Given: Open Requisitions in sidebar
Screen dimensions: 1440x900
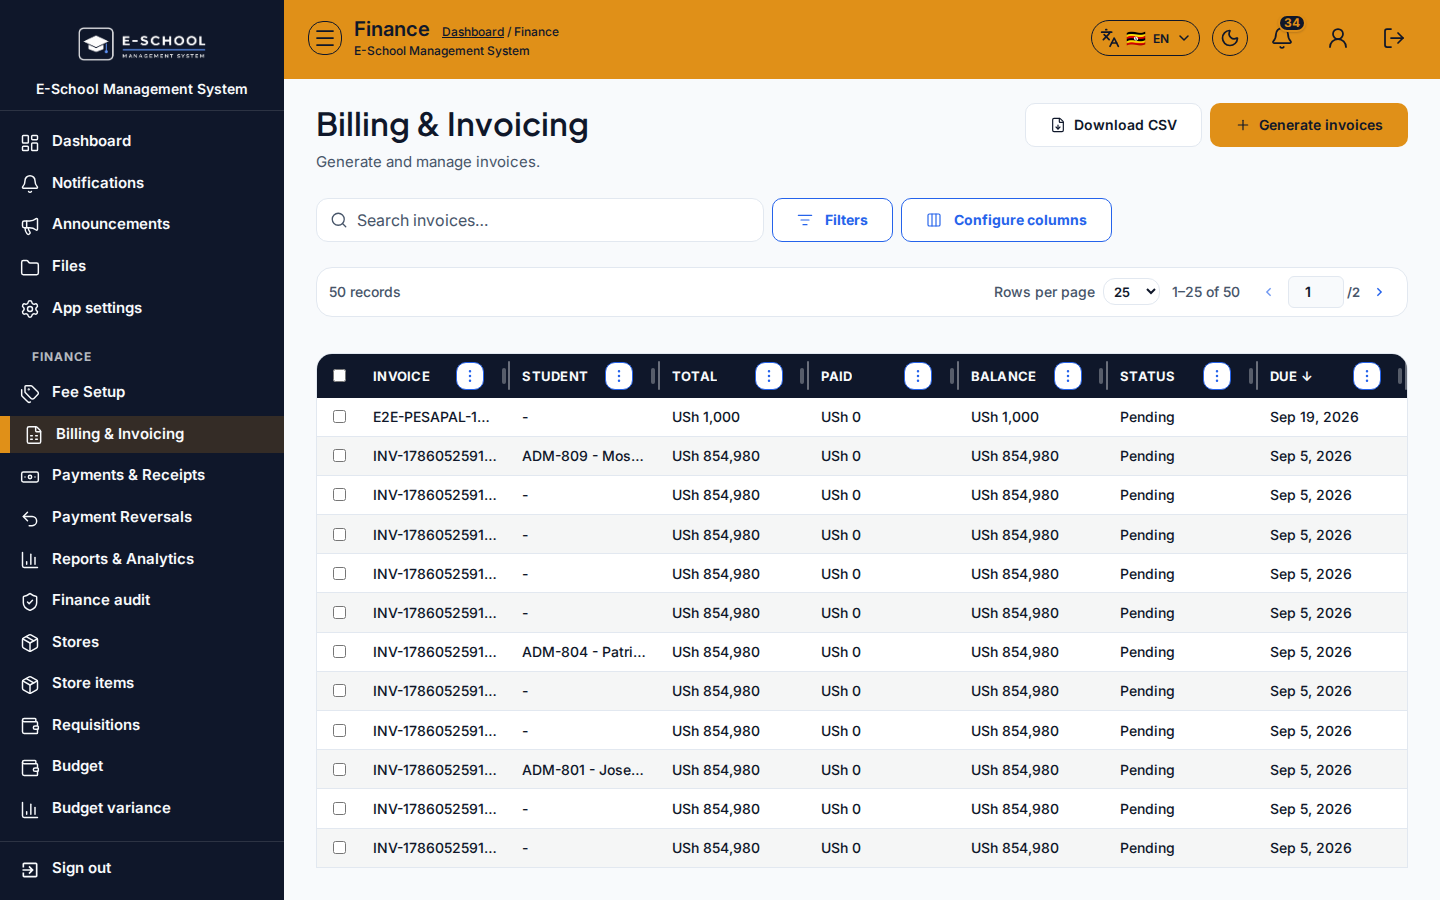Looking at the screenshot, I should pos(142,725).
